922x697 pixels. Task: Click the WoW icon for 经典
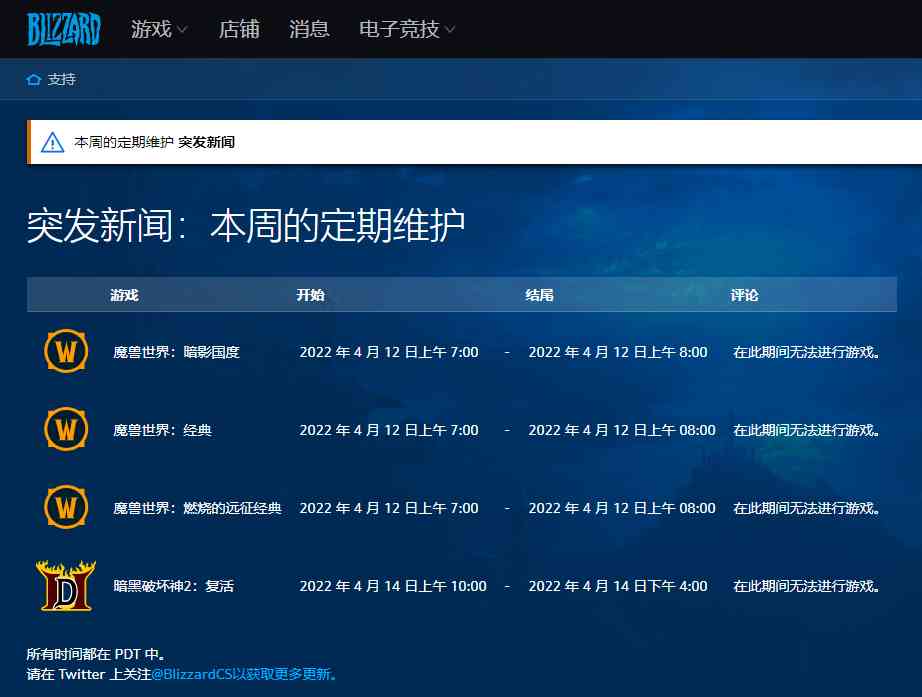point(66,429)
